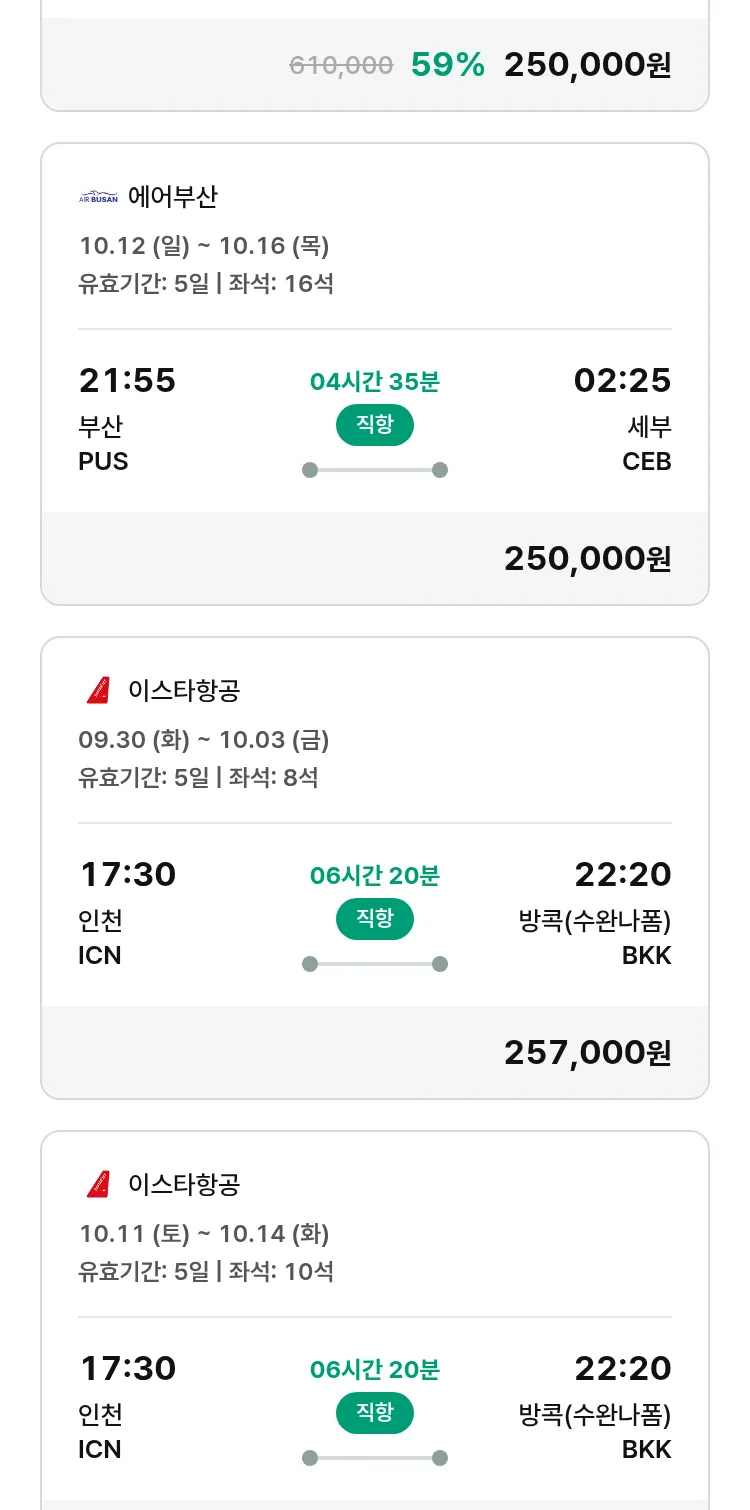
Task: Click the 04시간 35분 flight duration
Action: (374, 382)
